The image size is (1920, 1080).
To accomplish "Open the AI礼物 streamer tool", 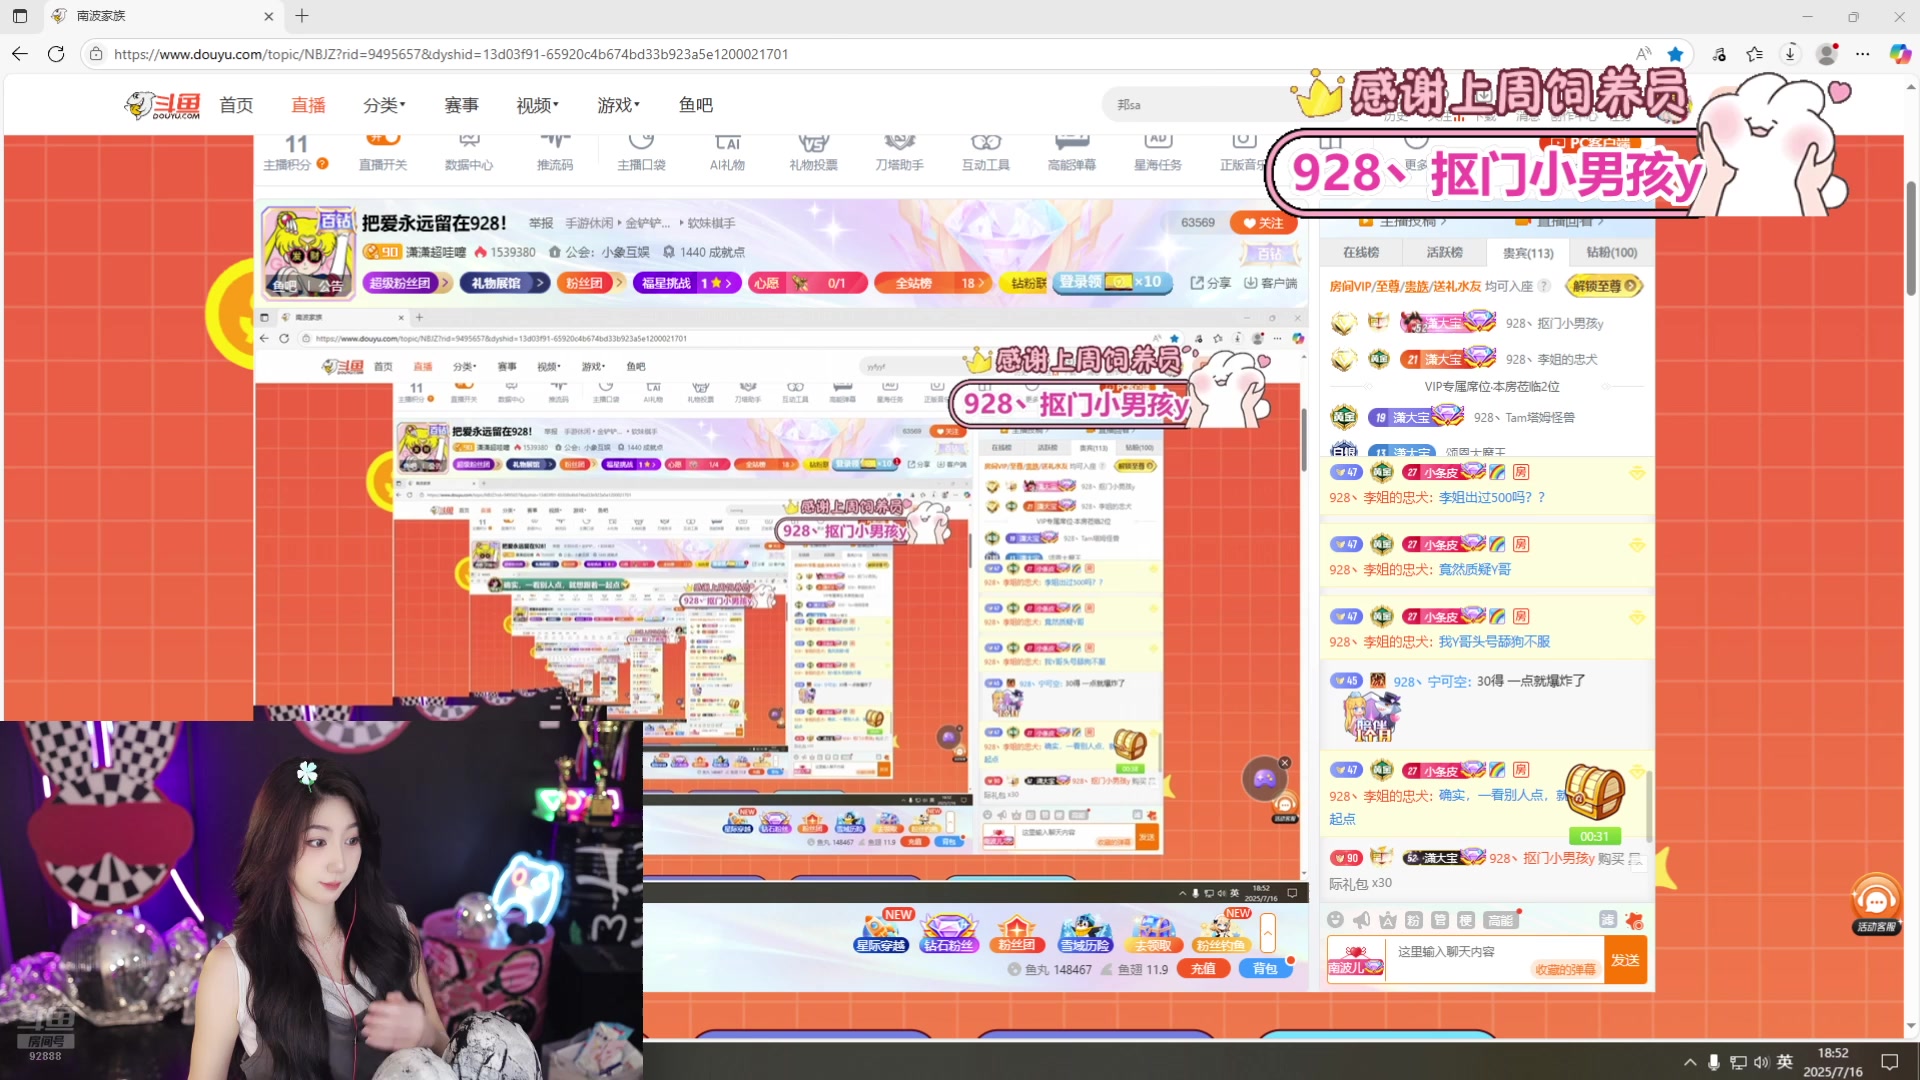I will [x=727, y=153].
